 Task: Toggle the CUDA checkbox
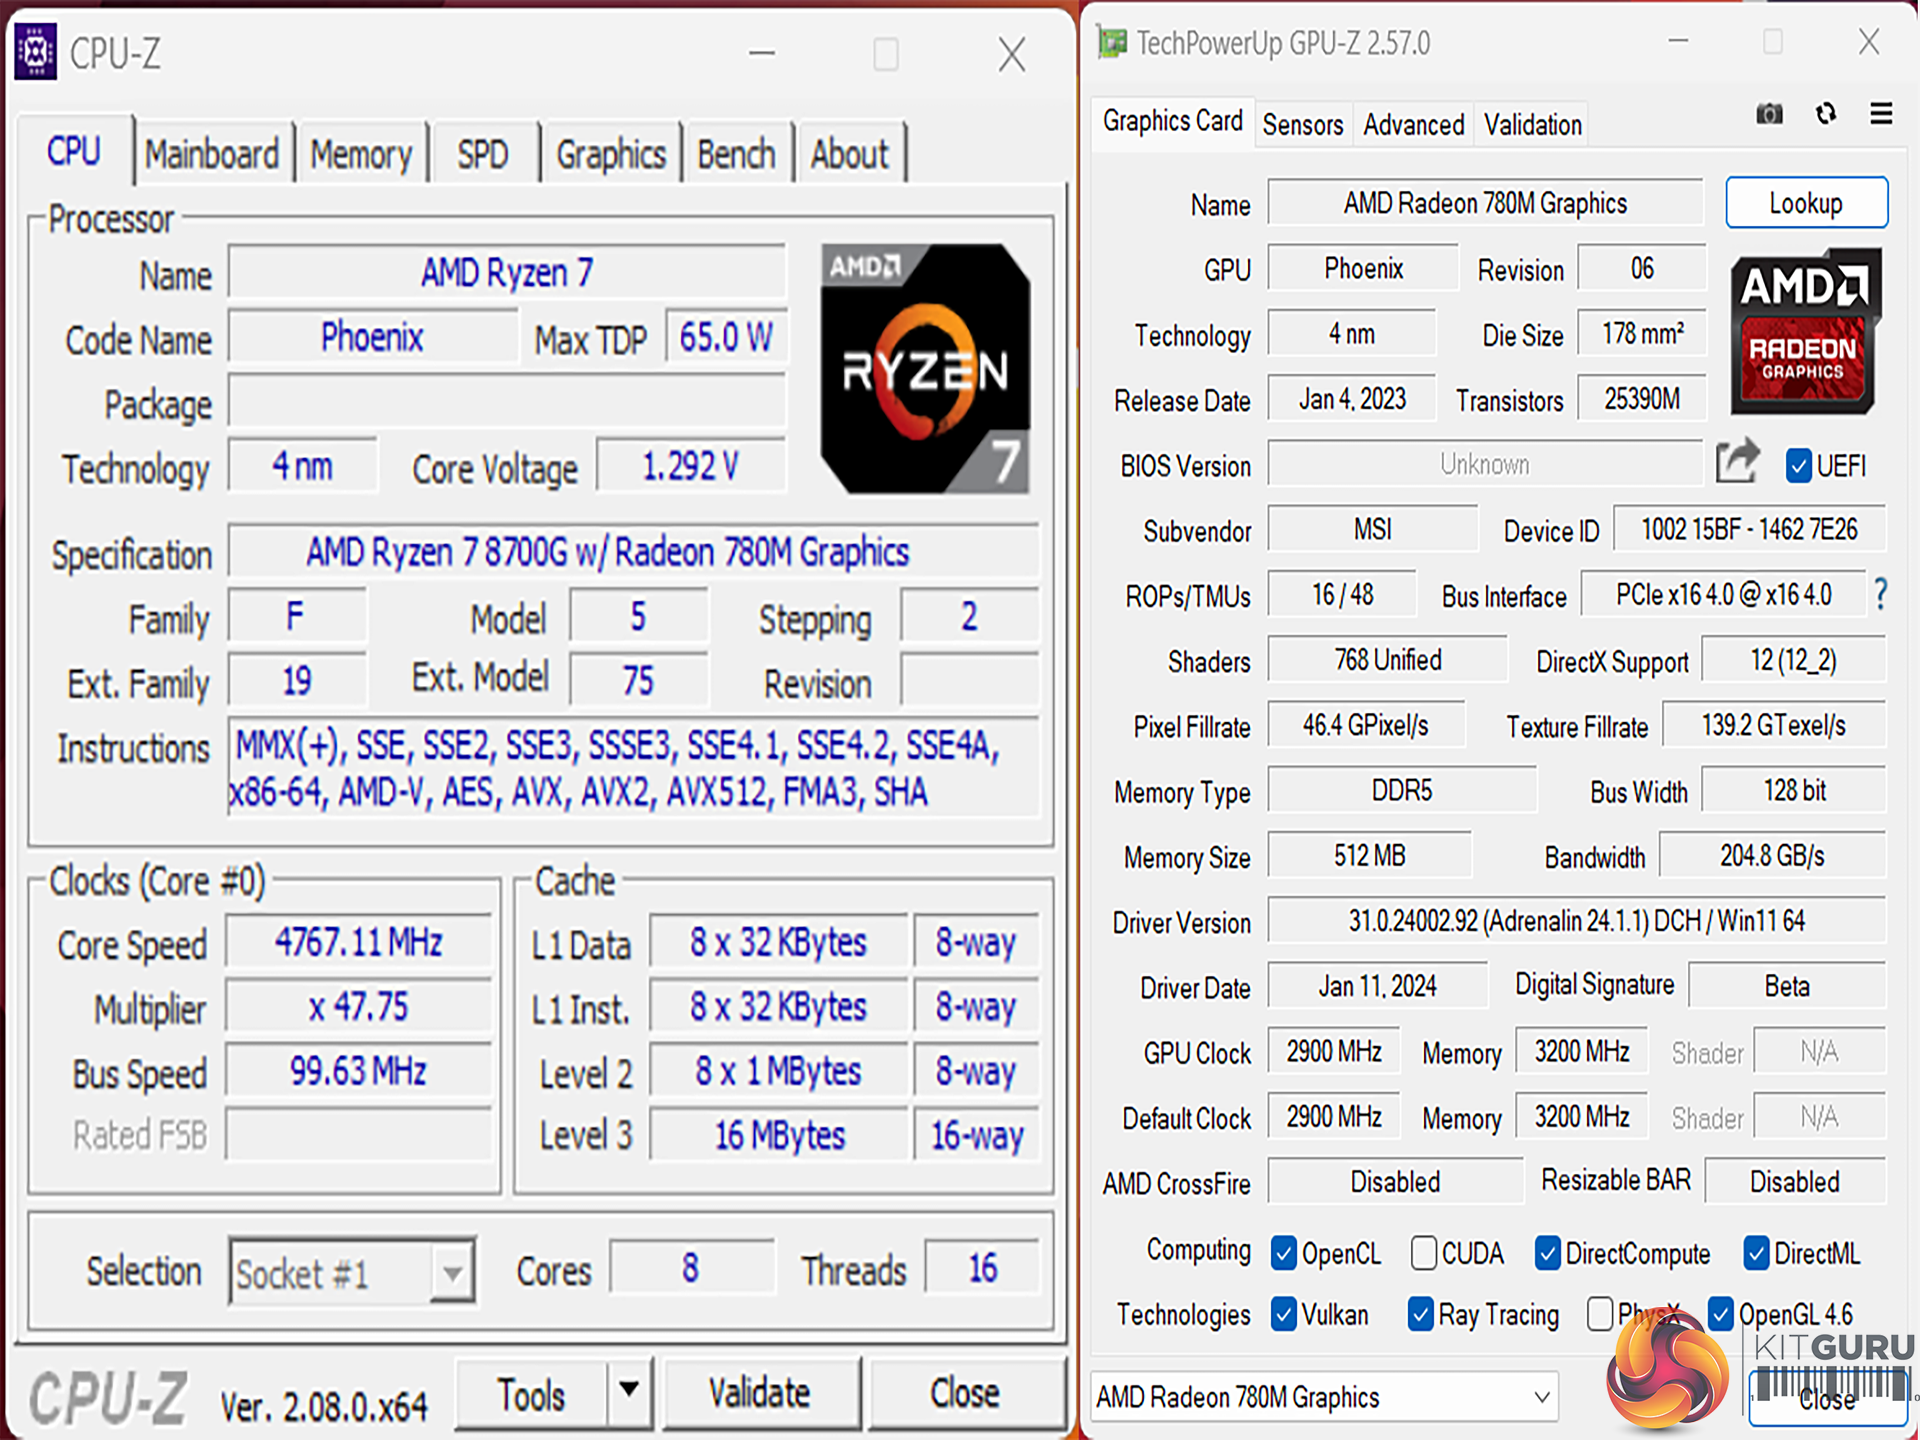1424,1253
